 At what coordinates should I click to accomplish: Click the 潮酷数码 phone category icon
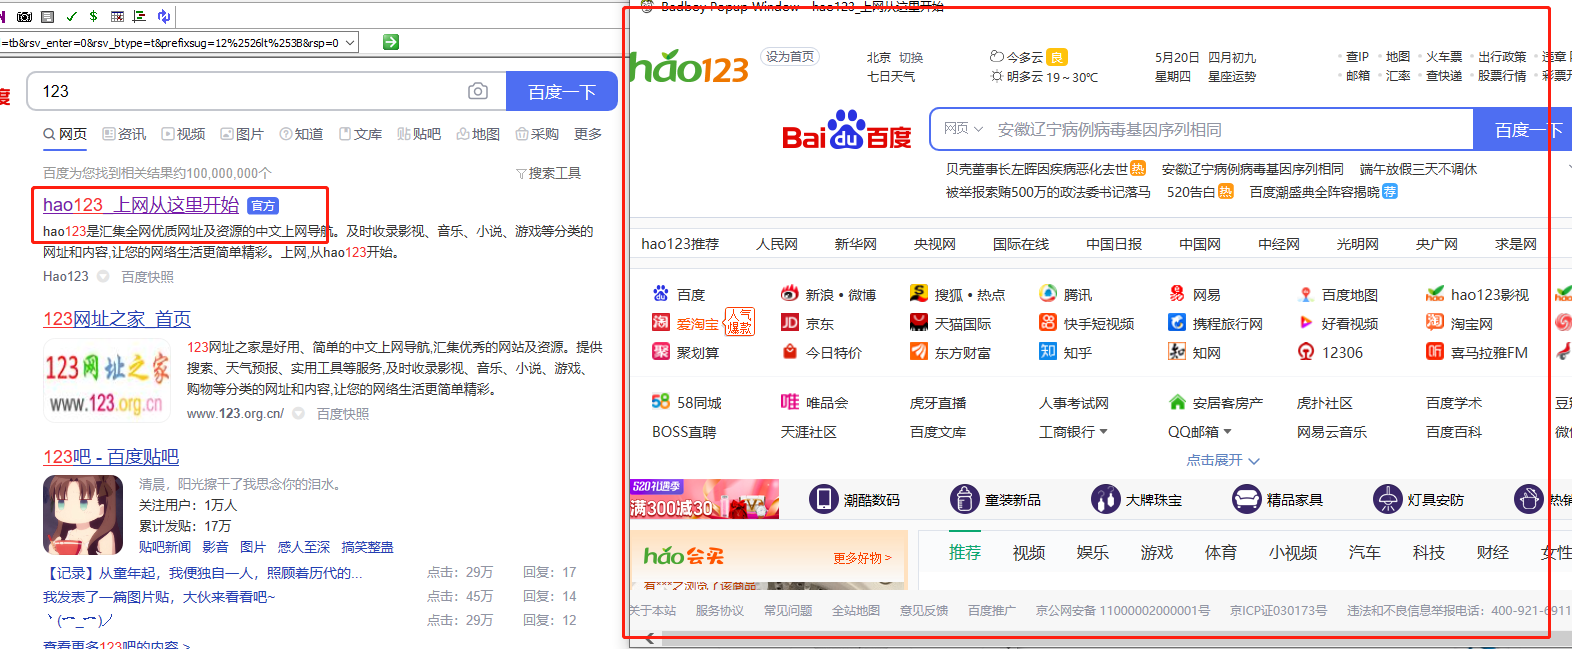click(x=823, y=499)
